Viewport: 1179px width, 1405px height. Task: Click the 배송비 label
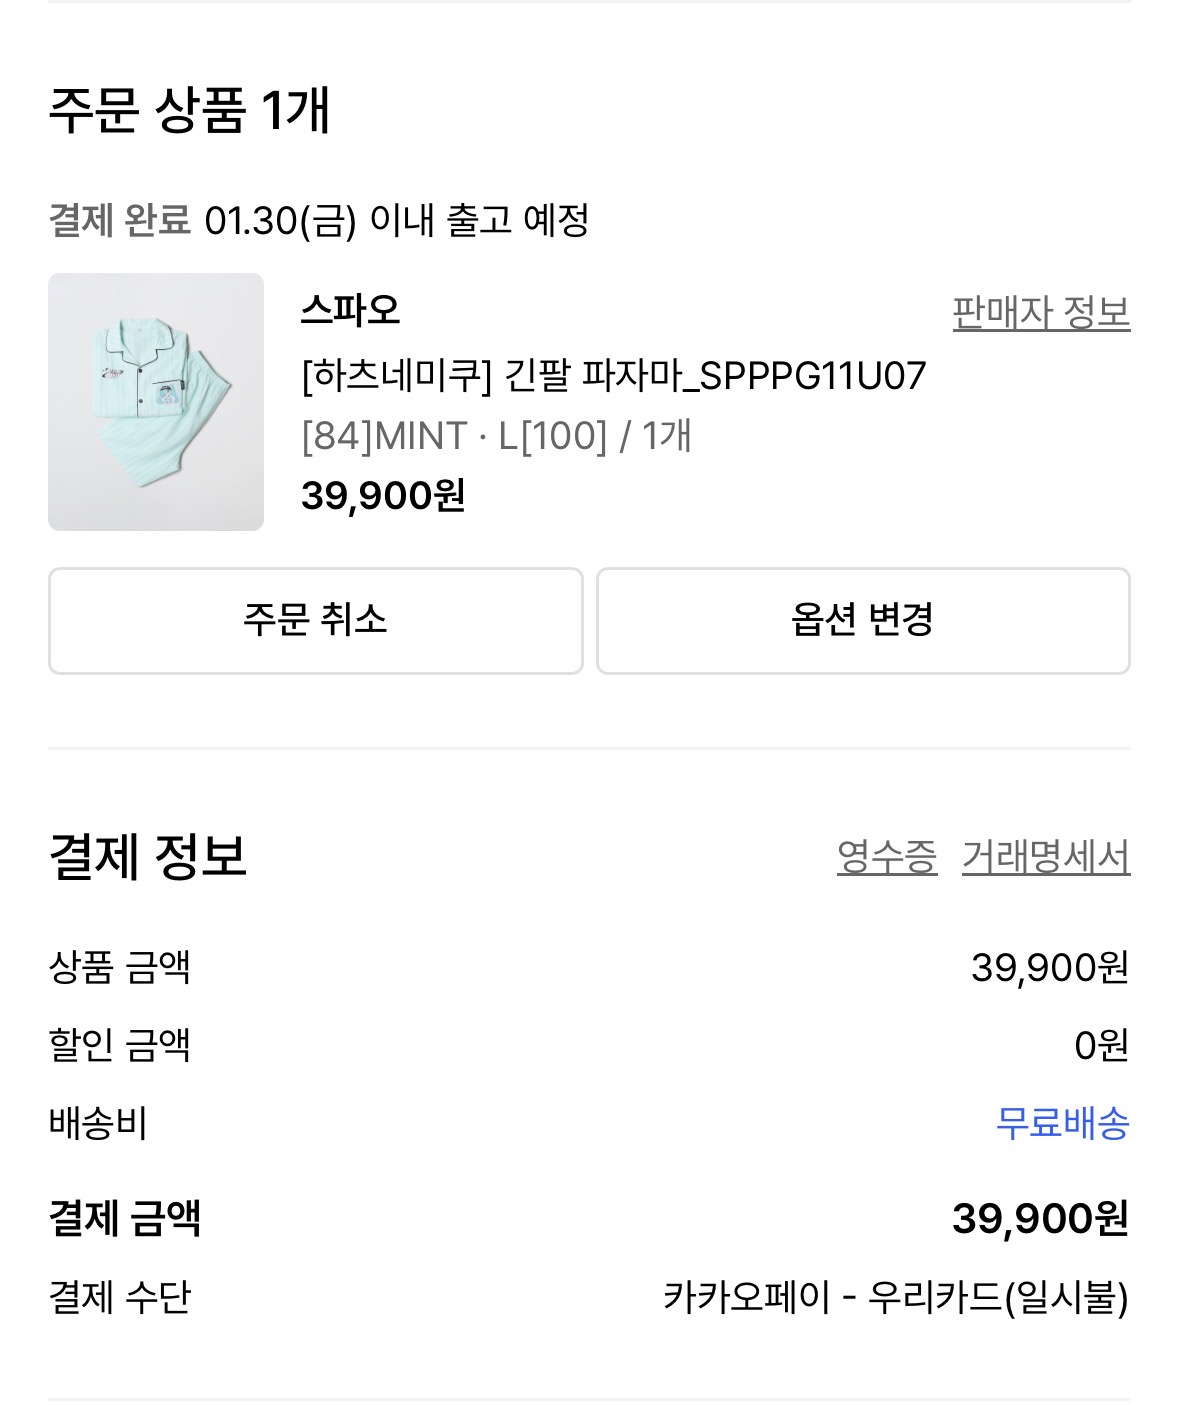[x=98, y=1123]
